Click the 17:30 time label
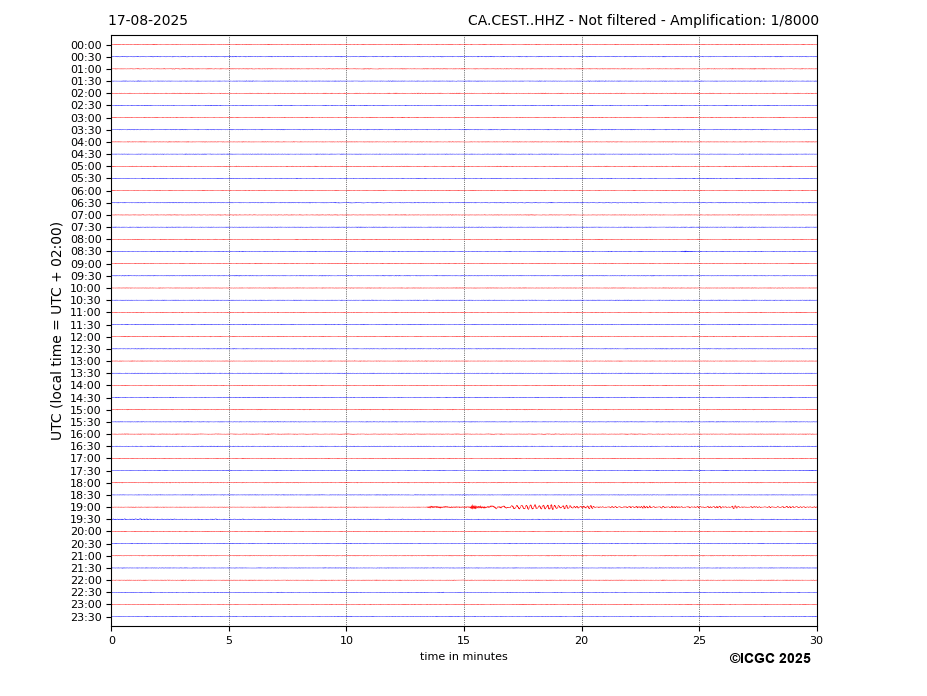This screenshot has height=696, width=927. [x=86, y=471]
